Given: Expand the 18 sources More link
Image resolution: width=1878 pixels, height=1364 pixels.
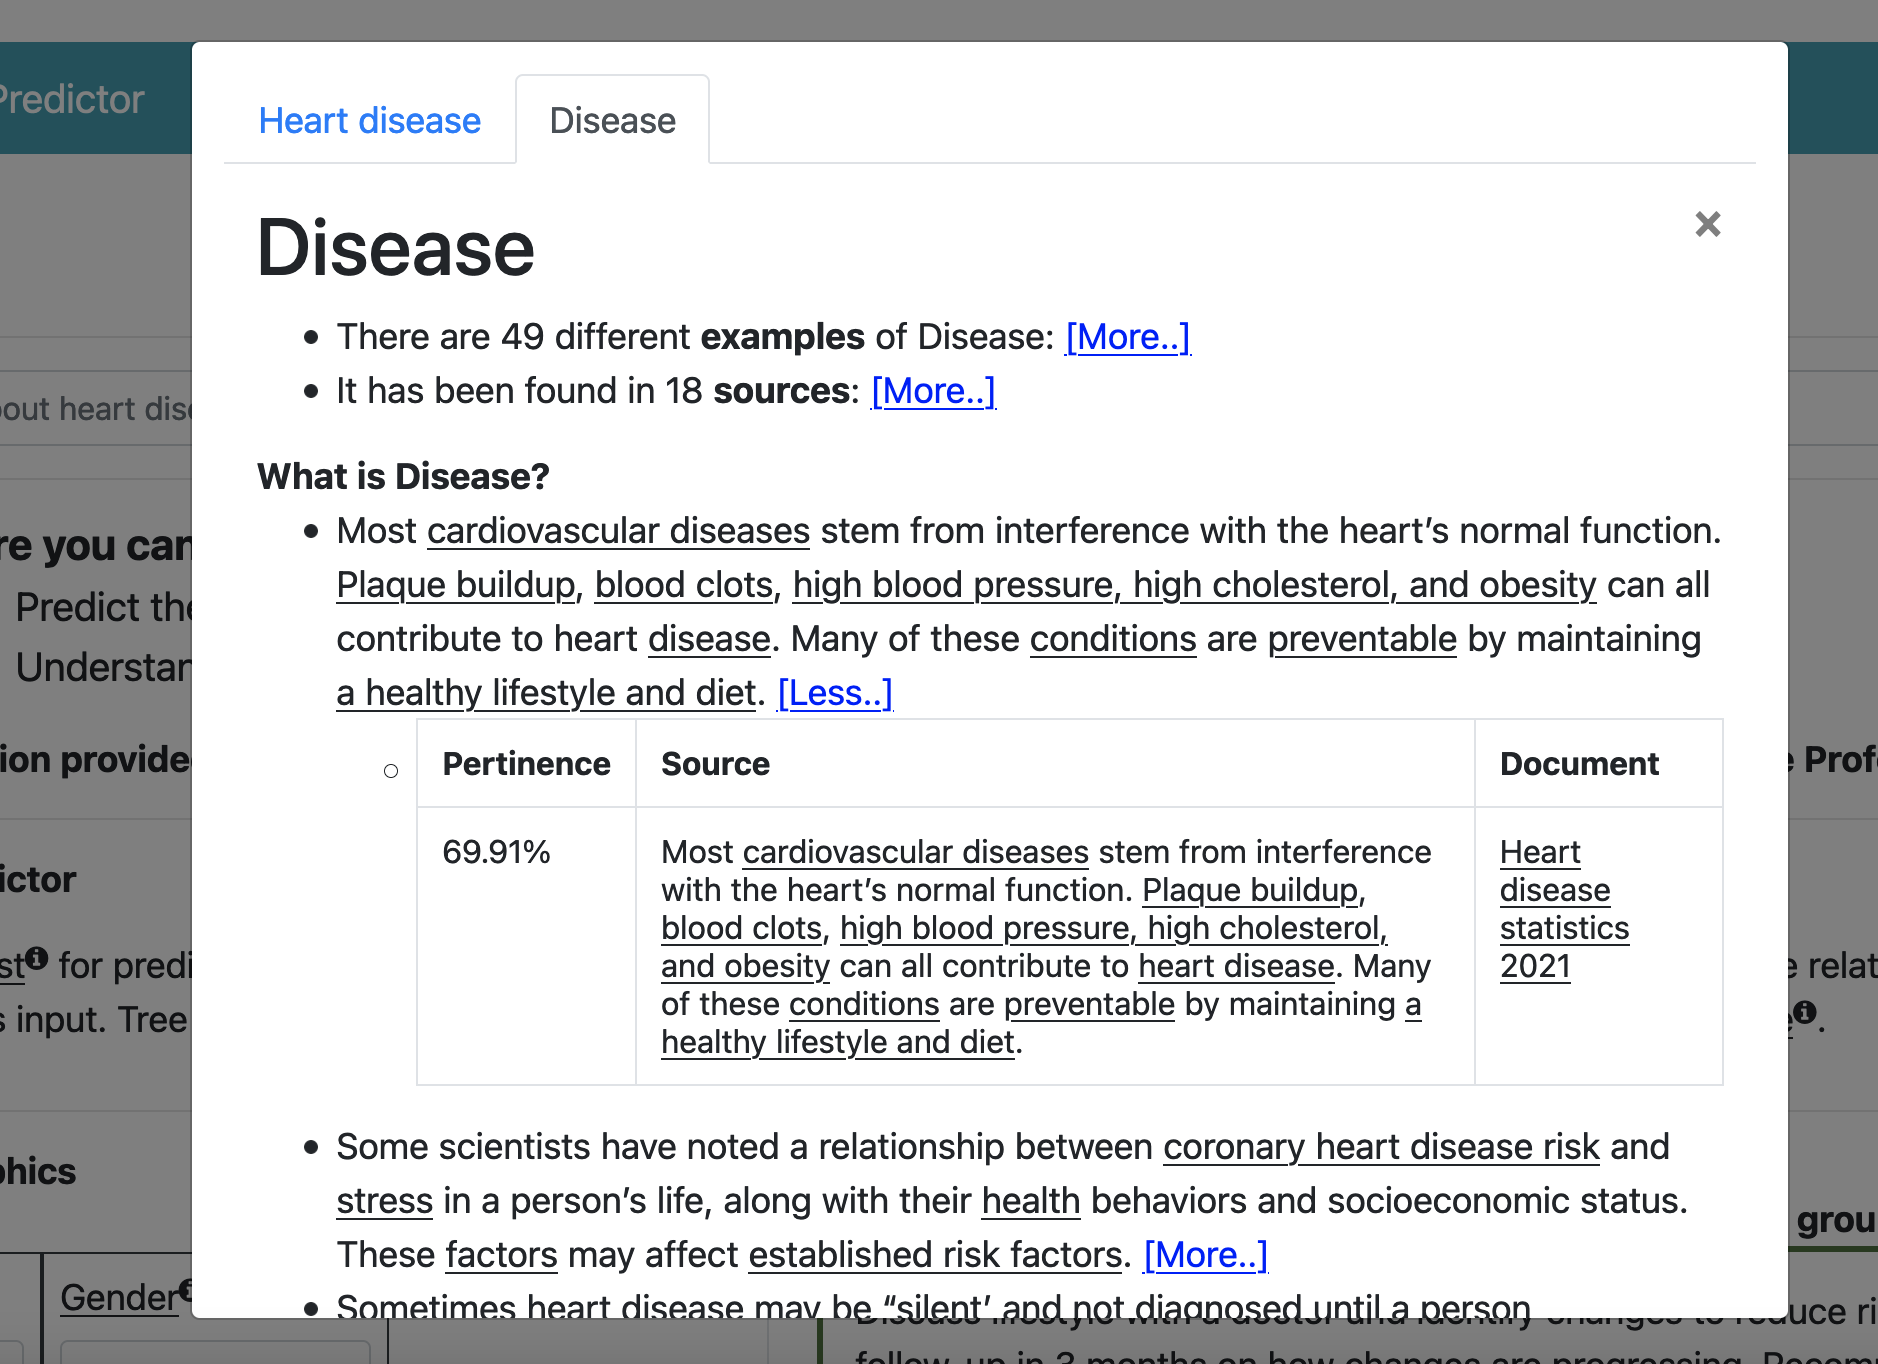Looking at the screenshot, I should click(x=933, y=391).
